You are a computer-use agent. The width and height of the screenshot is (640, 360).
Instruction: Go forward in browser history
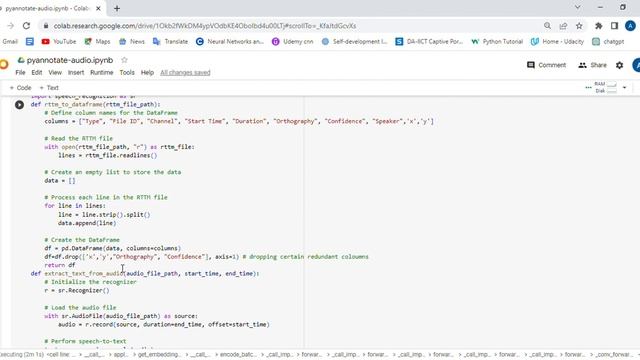coord(10,26)
